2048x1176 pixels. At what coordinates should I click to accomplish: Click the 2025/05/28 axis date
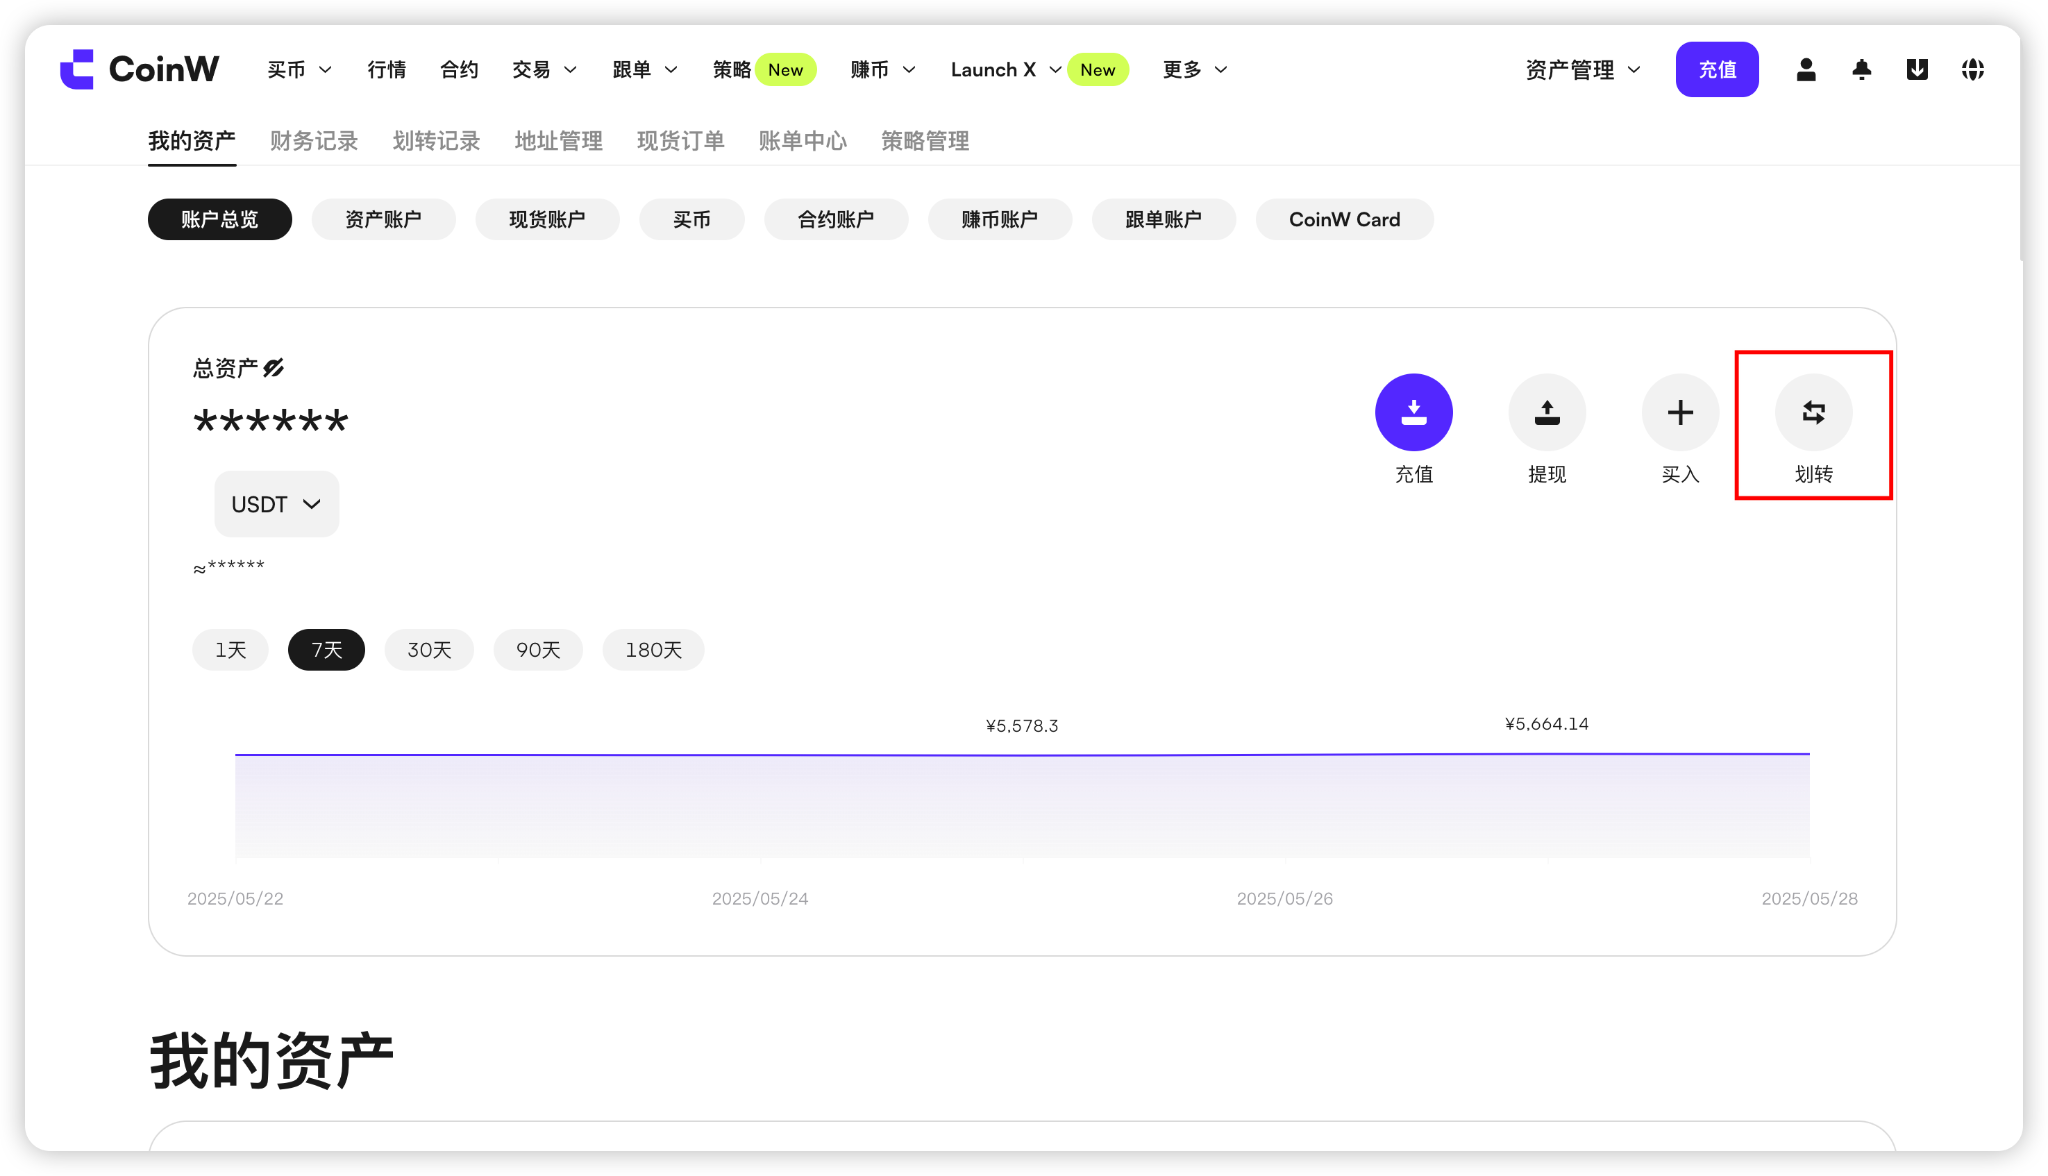[x=1810, y=899]
